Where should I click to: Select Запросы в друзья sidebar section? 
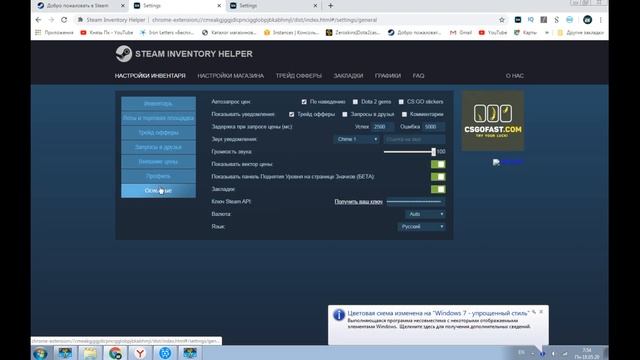[158, 147]
